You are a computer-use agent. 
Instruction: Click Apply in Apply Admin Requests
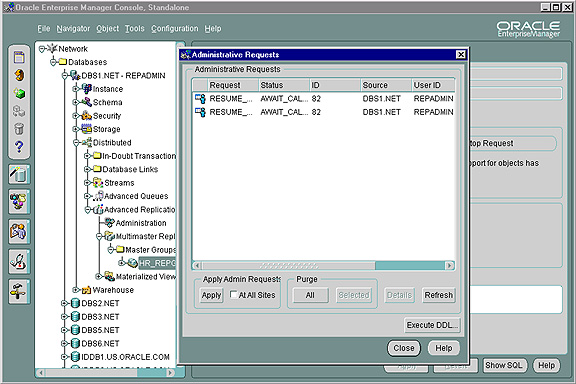pyautogui.click(x=211, y=295)
